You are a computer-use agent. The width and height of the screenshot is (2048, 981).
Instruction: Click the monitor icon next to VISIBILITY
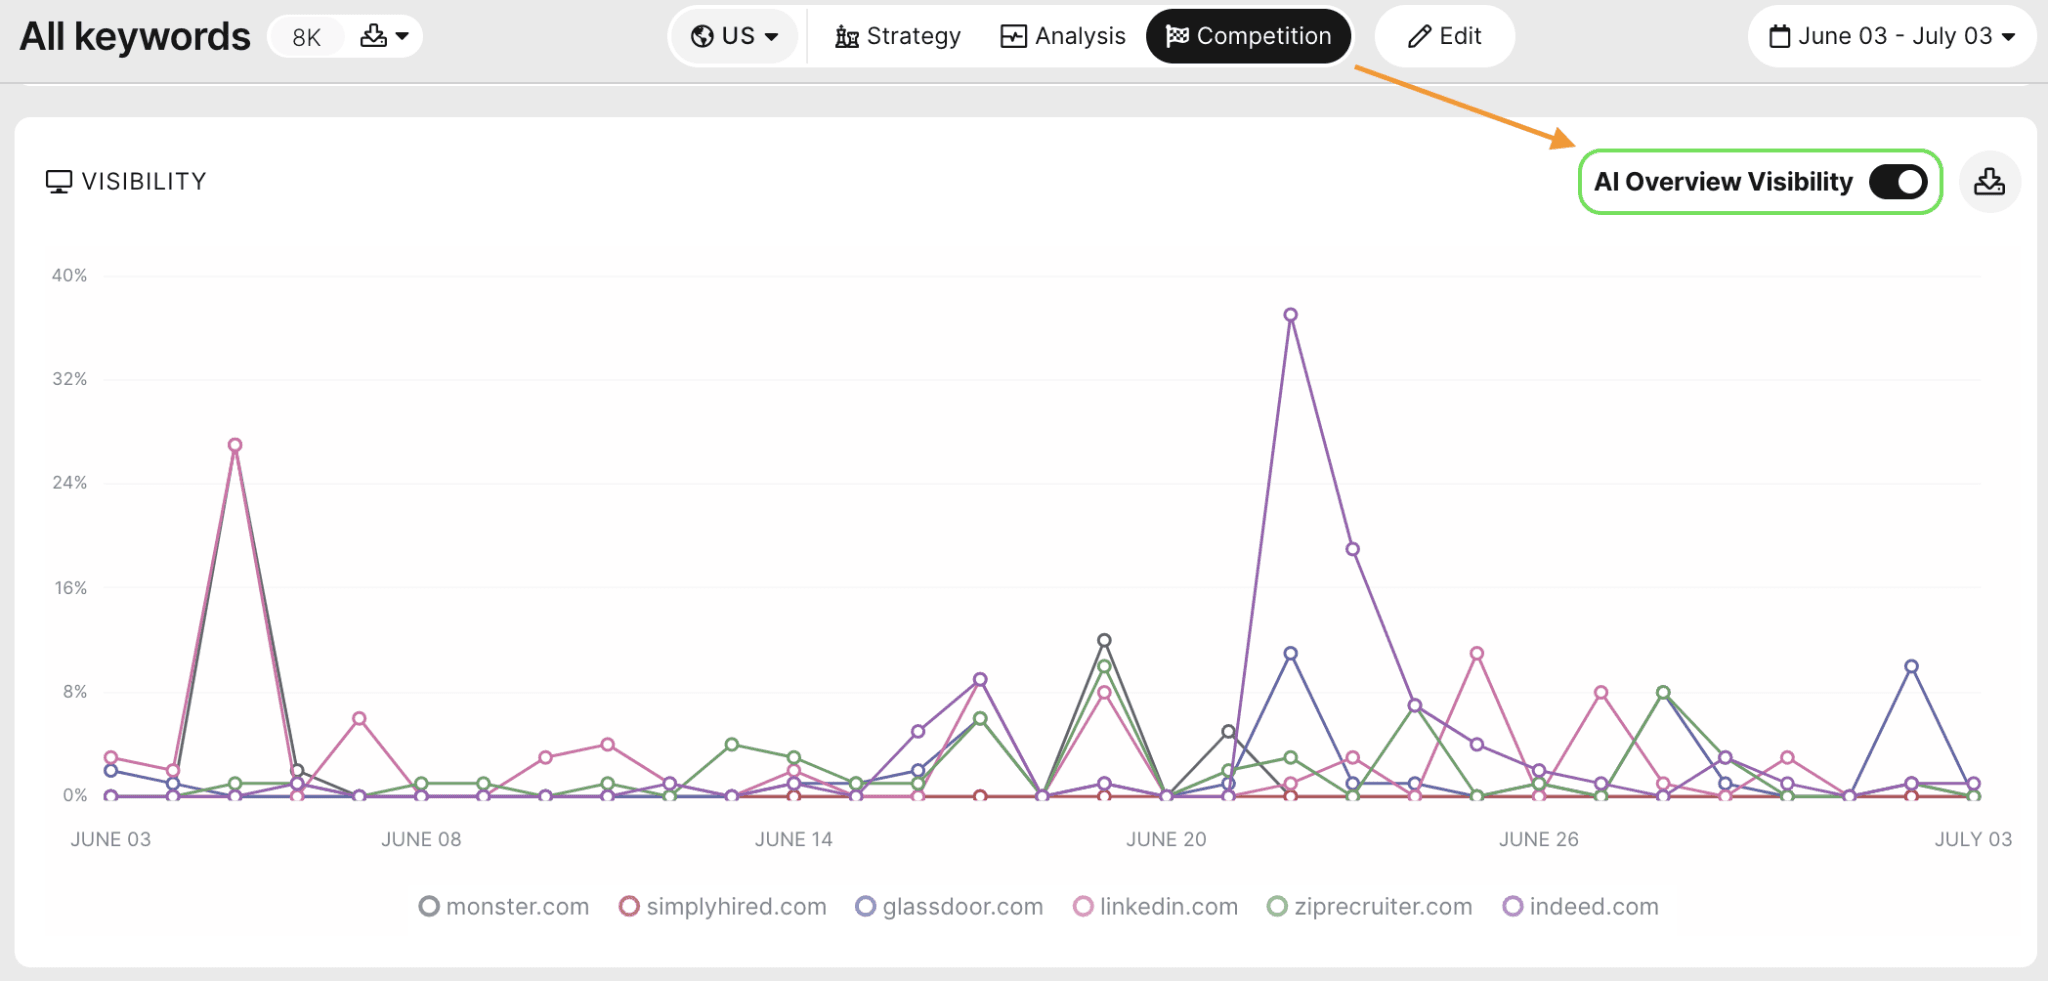(x=59, y=181)
